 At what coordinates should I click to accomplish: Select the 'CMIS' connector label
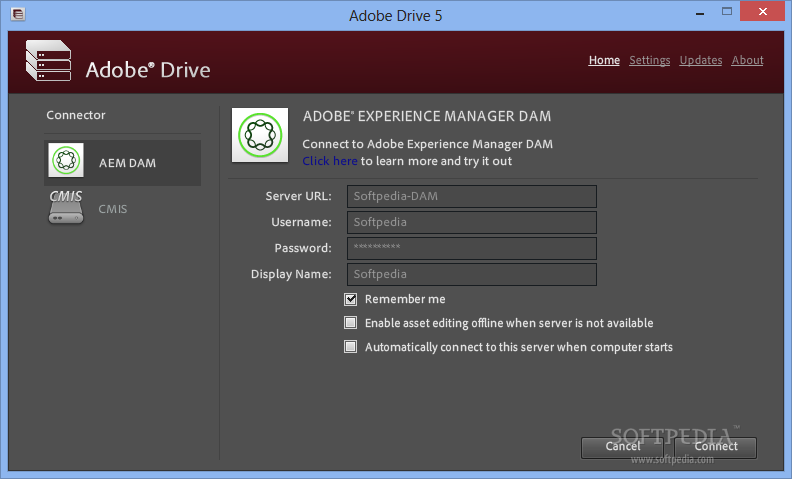pyautogui.click(x=113, y=209)
